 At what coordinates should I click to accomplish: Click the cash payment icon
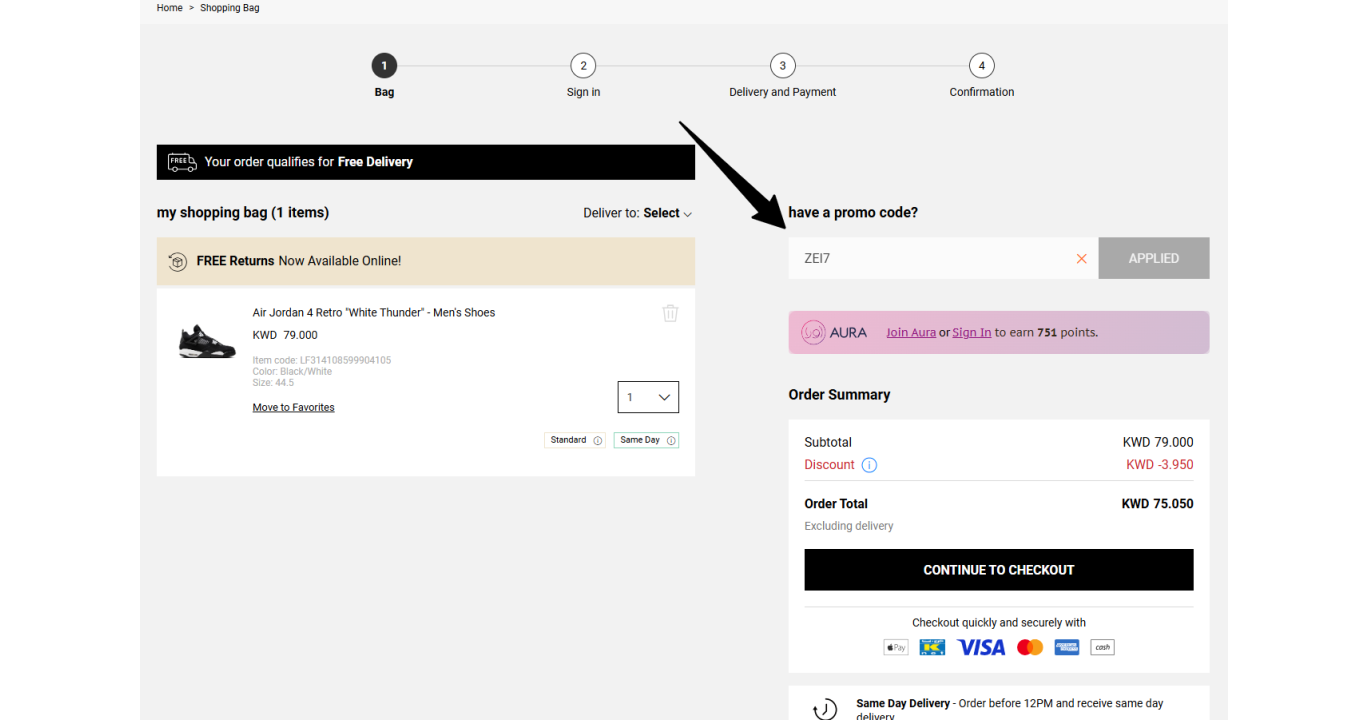click(1102, 648)
